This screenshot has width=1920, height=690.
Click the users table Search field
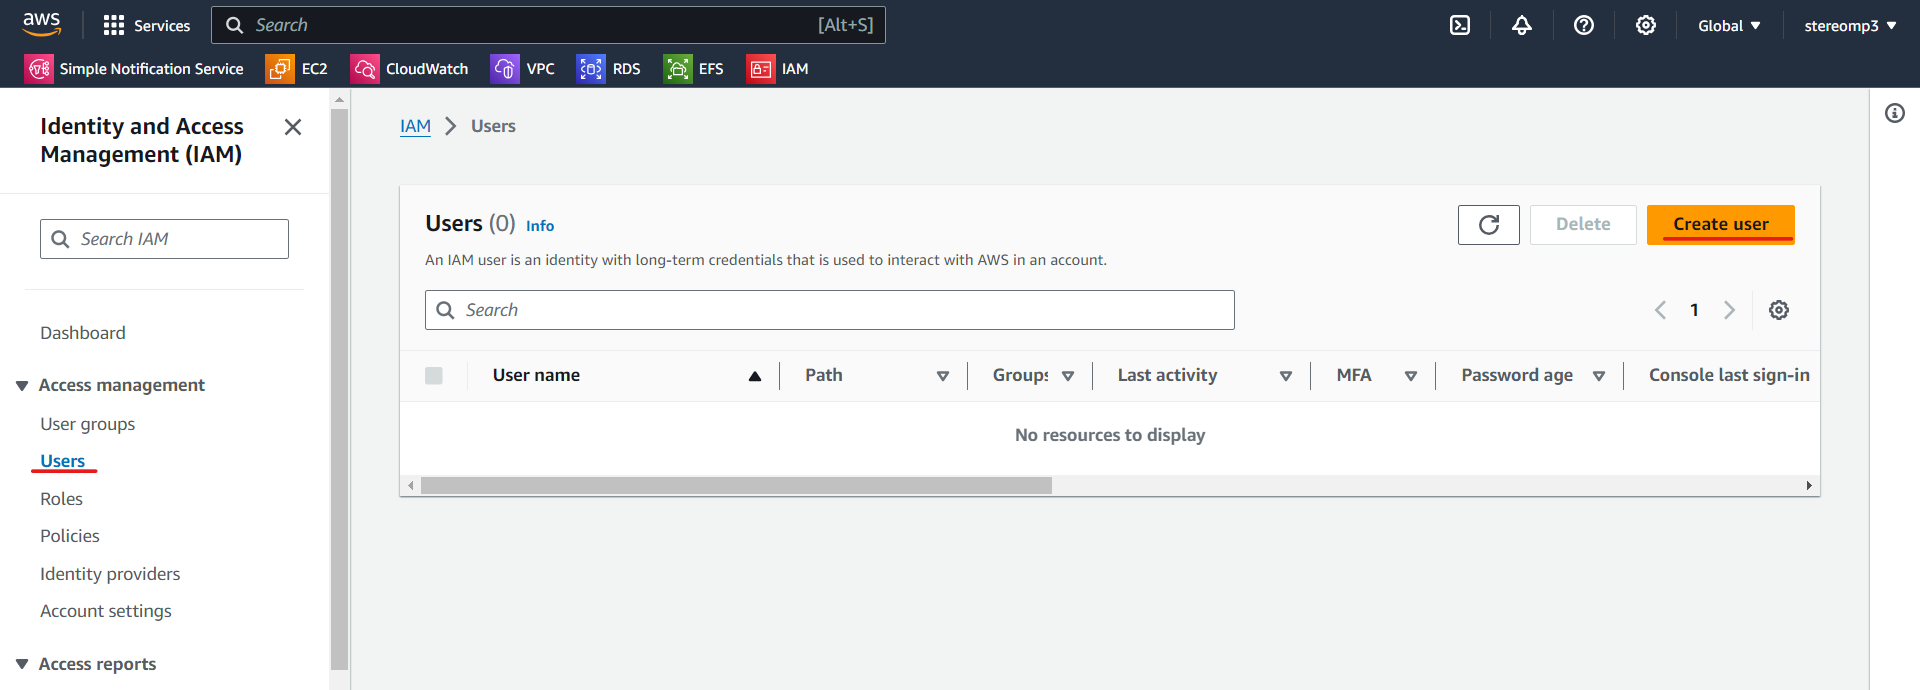(x=829, y=310)
